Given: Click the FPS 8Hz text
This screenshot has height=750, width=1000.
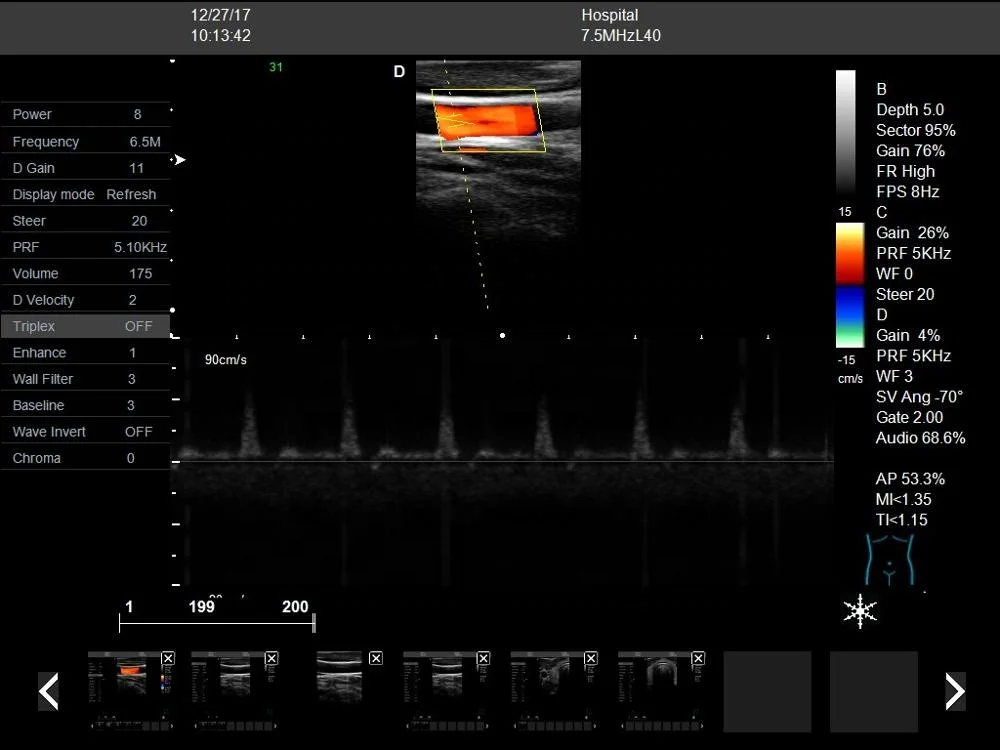Looking at the screenshot, I should (x=908, y=191).
